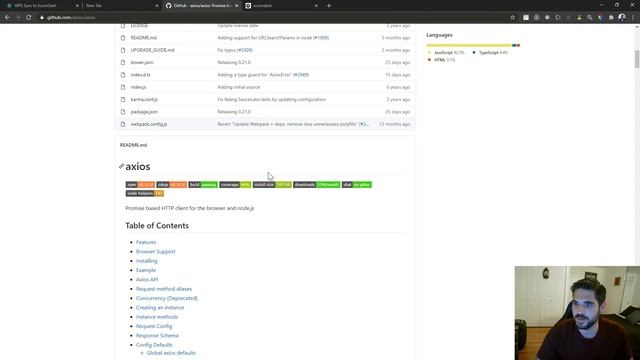This screenshot has width=640, height=360.
Task: Jump to Browser Support section
Action: [x=156, y=251]
